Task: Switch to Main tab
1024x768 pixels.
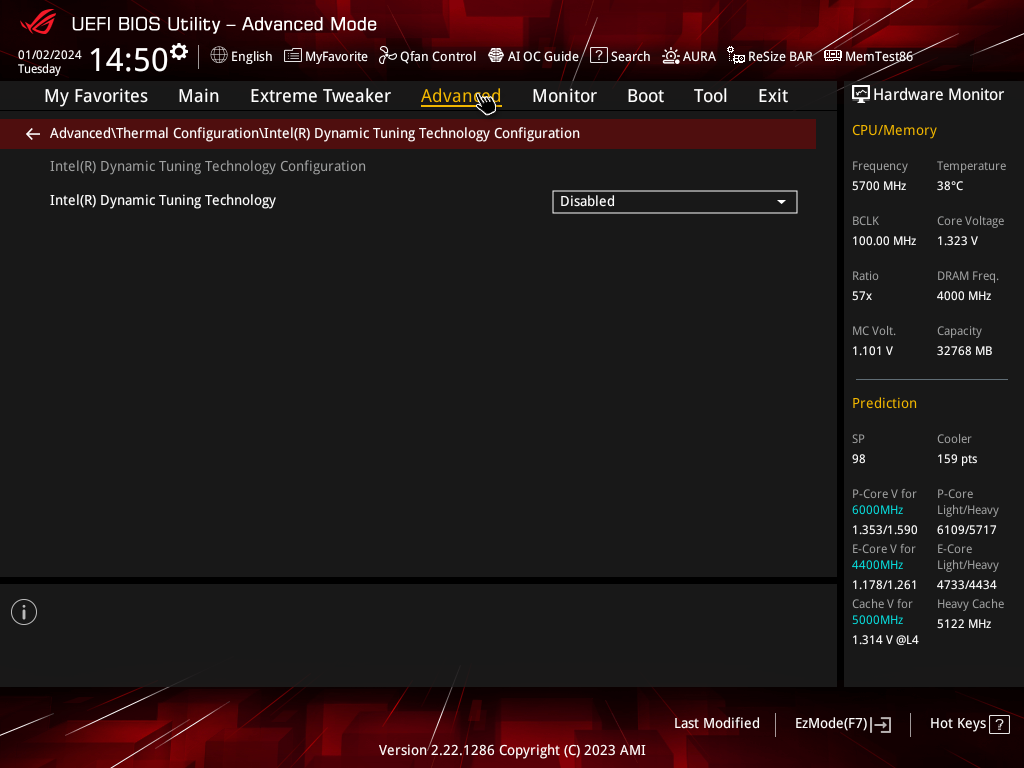Action: tap(199, 96)
